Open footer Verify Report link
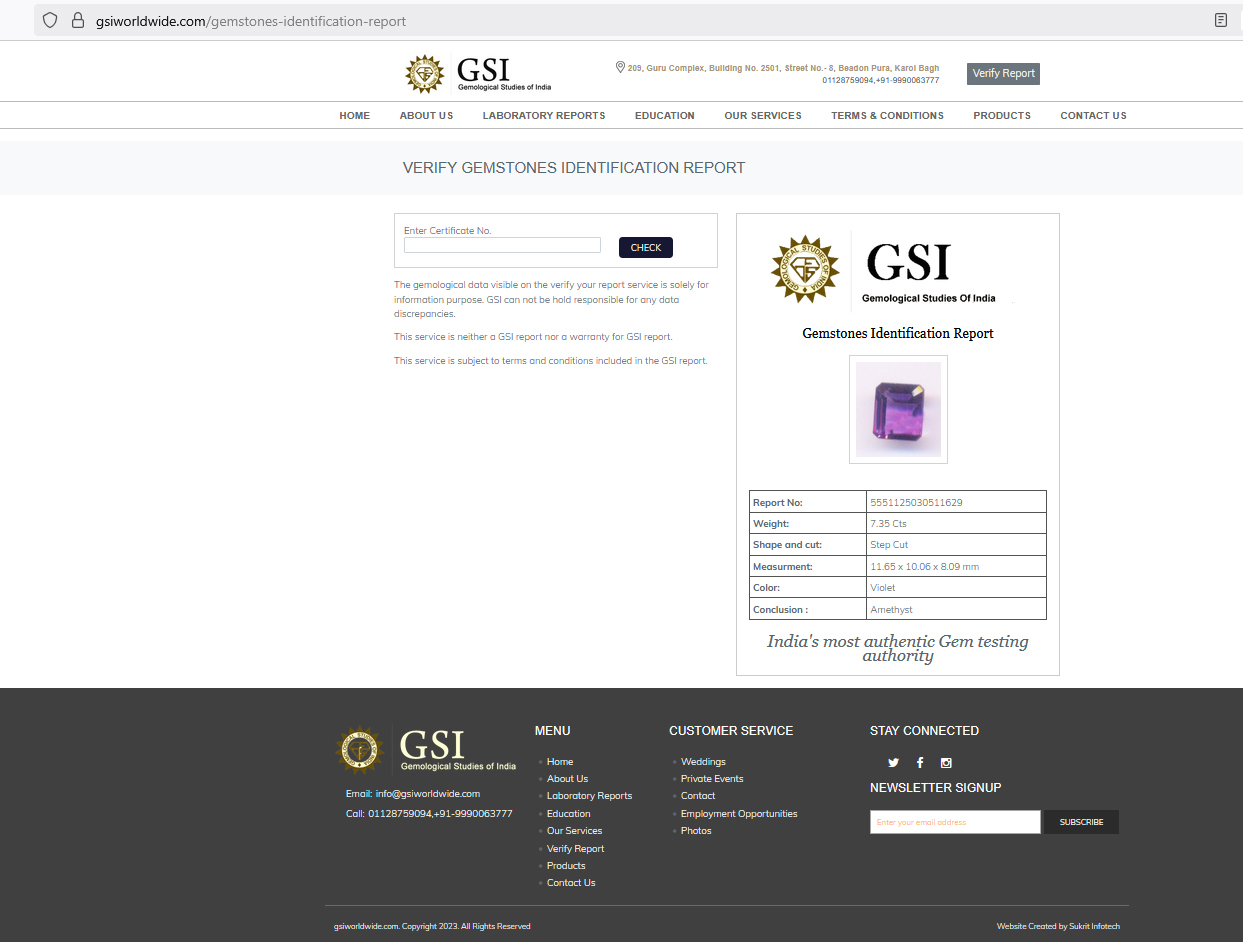The width and height of the screenshot is (1243, 942). pos(575,849)
